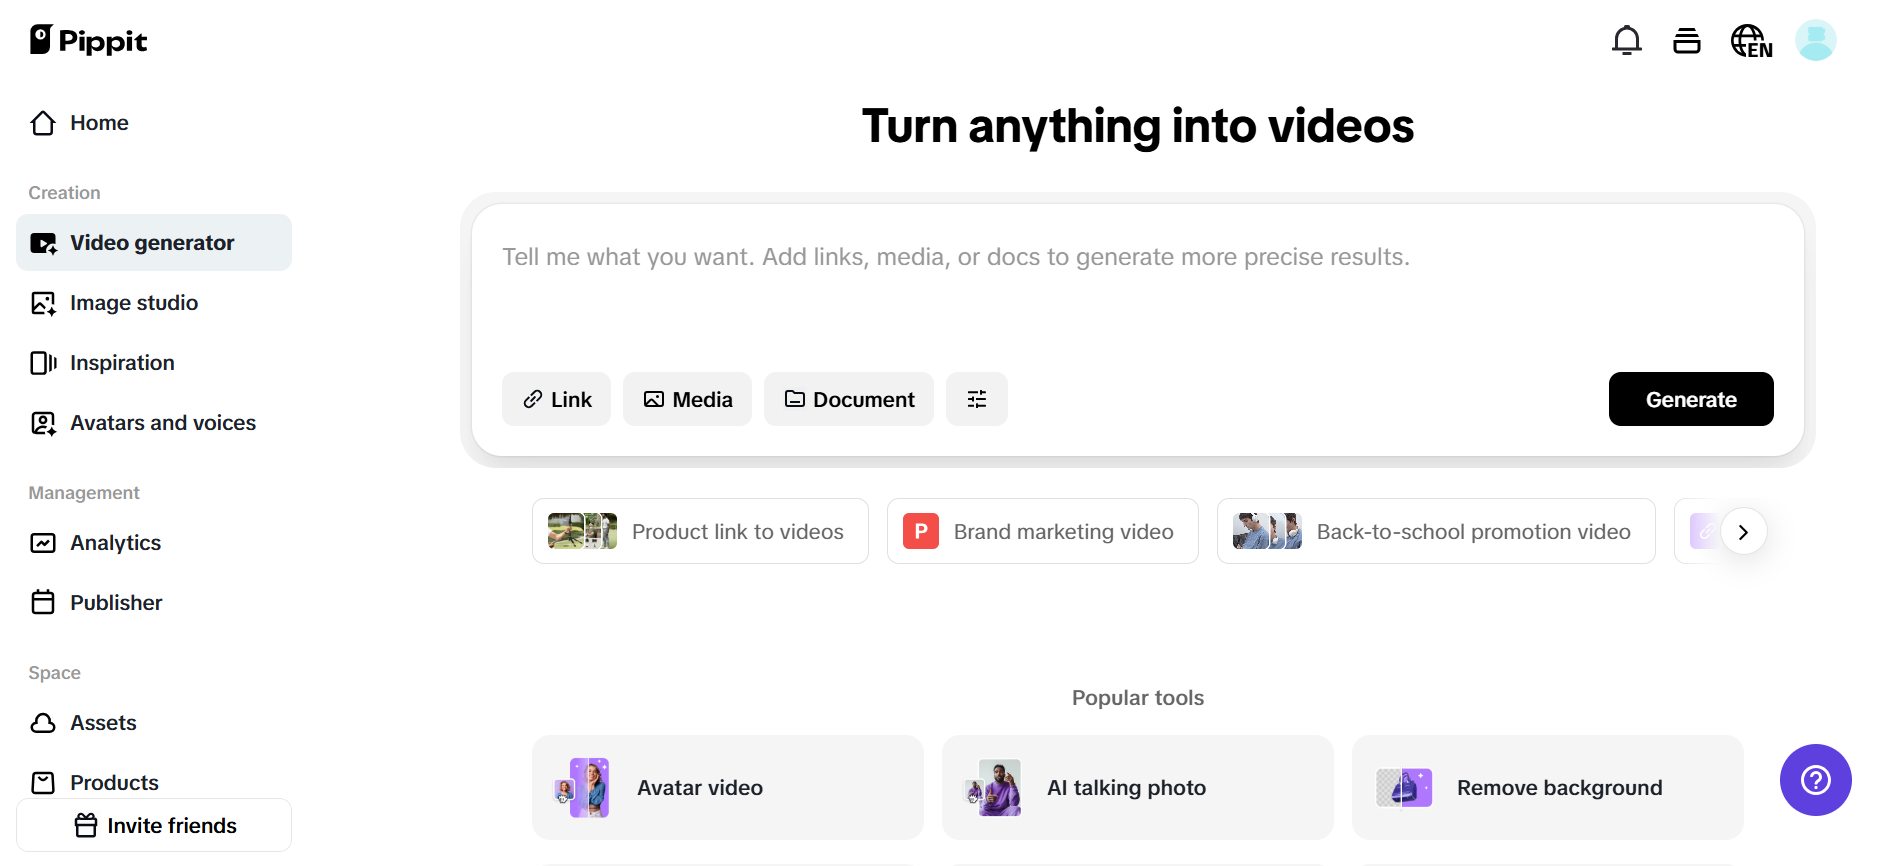Image resolution: width=1903 pixels, height=866 pixels.
Task: Open Image studio from sidebar
Action: point(133,303)
